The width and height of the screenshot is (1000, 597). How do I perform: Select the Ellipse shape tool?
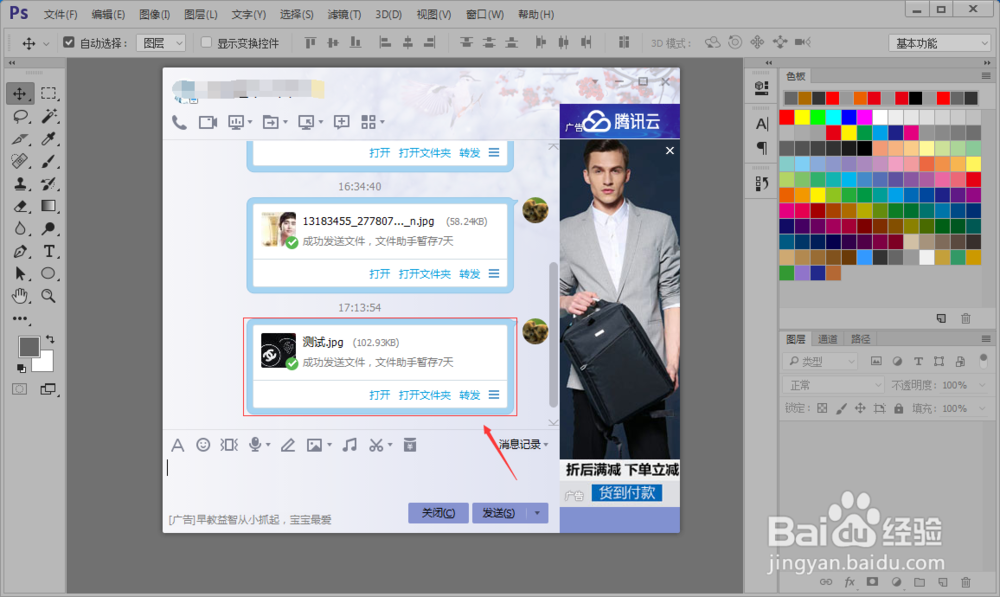pyautogui.click(x=48, y=274)
